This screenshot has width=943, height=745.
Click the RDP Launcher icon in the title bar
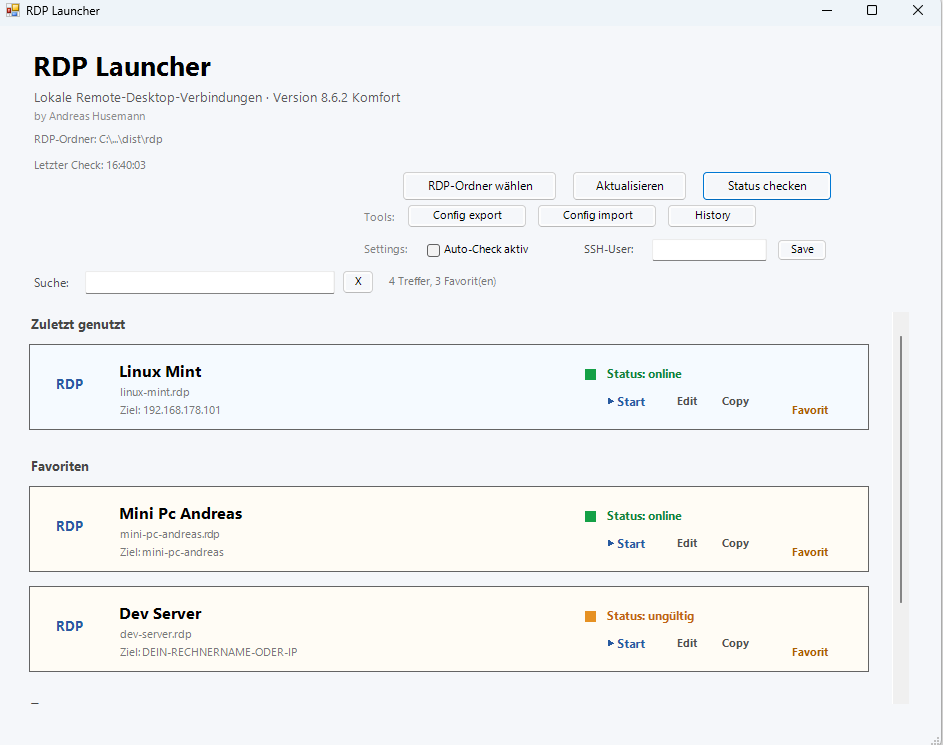pos(14,10)
